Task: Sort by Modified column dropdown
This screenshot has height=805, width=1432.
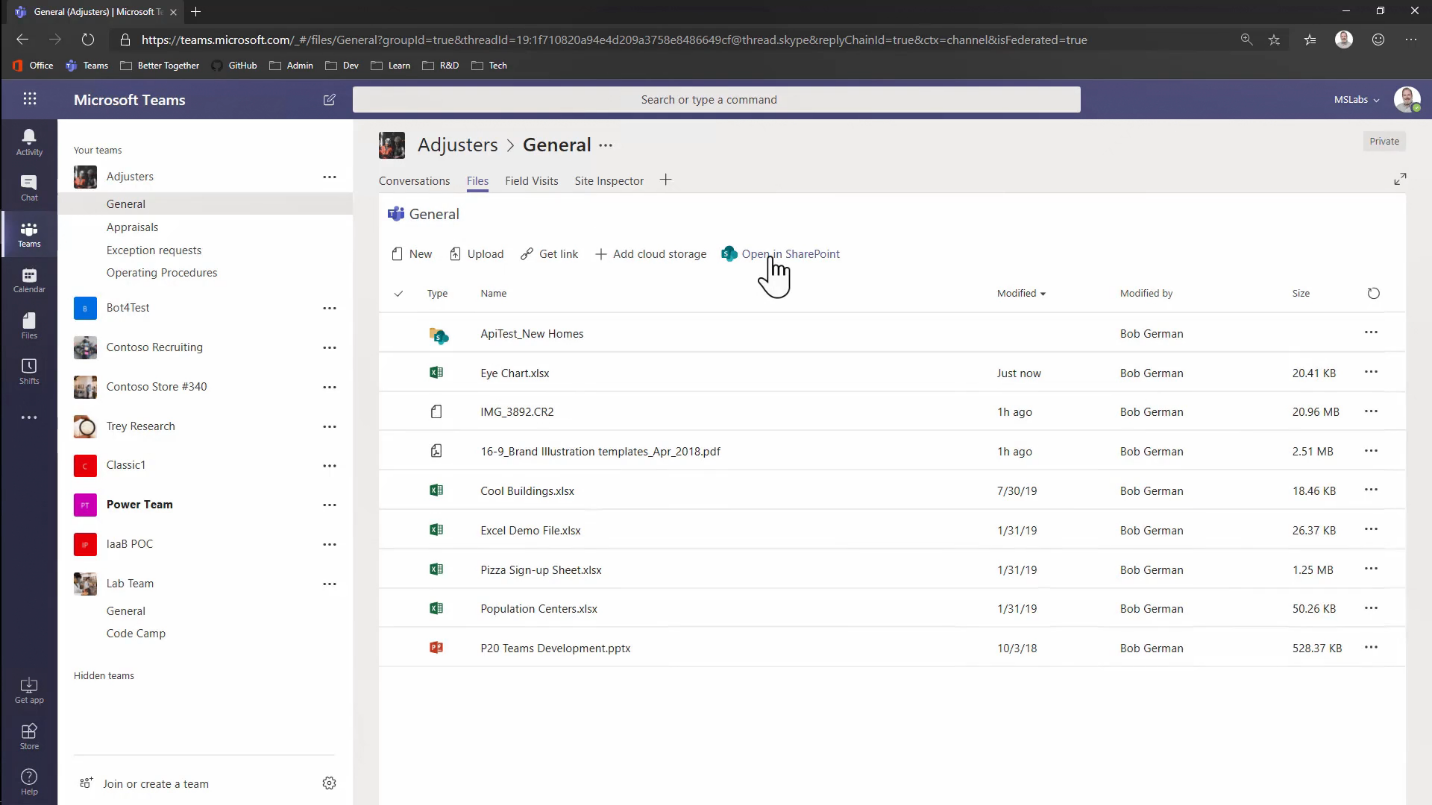Action: [x=1021, y=293]
